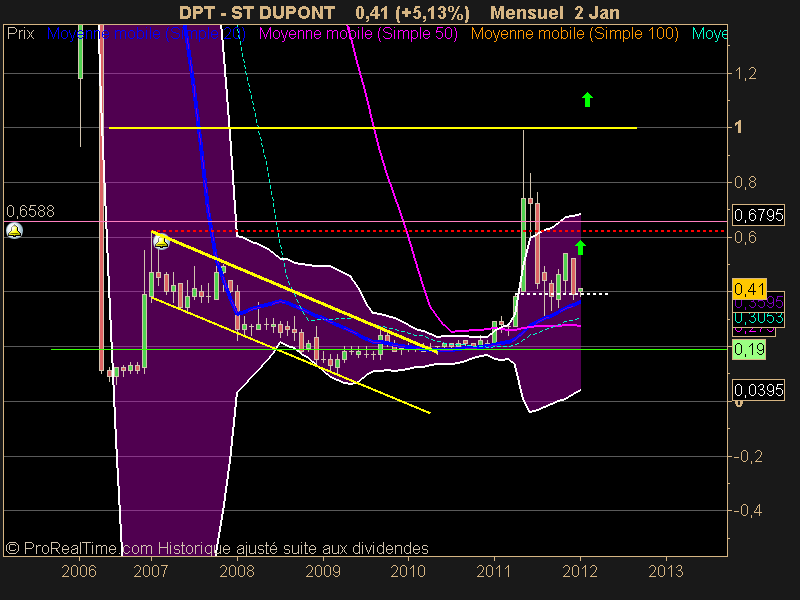Click the 2010 label on the time axis

pyautogui.click(x=408, y=571)
